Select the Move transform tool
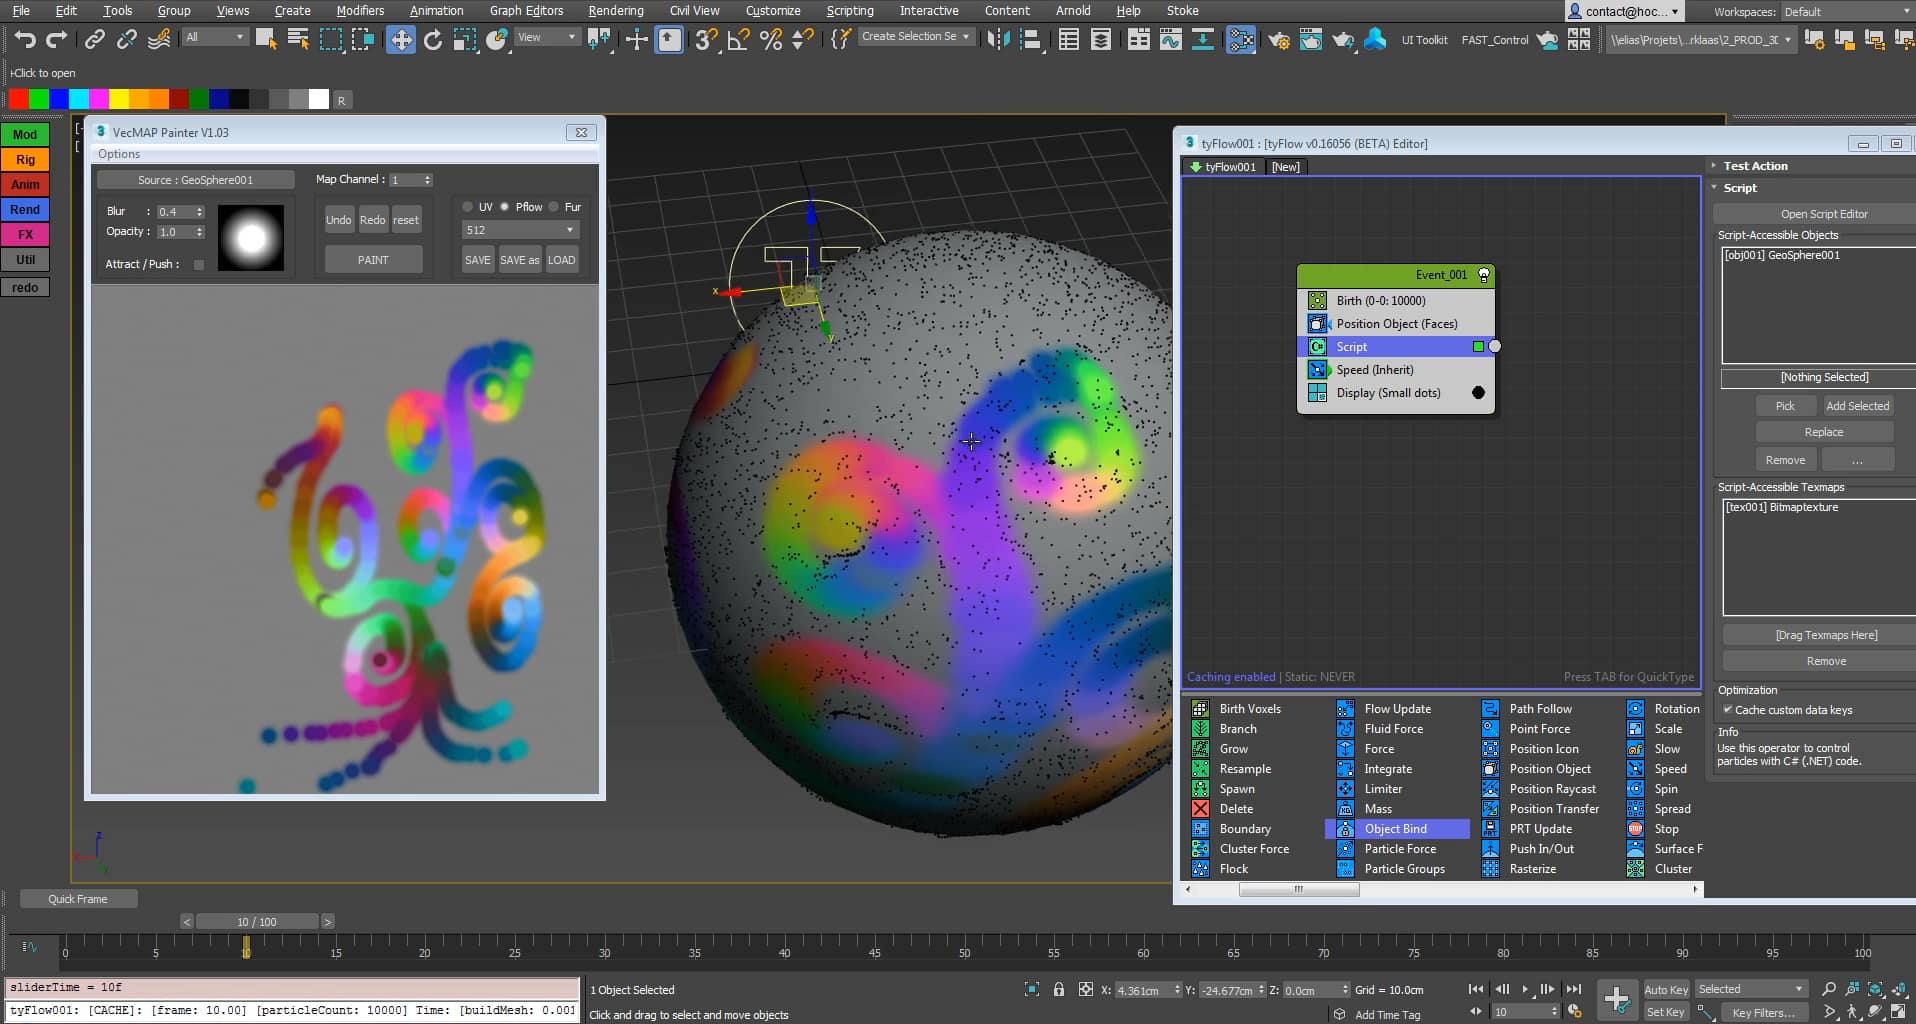The width and height of the screenshot is (1916, 1024). [x=401, y=40]
